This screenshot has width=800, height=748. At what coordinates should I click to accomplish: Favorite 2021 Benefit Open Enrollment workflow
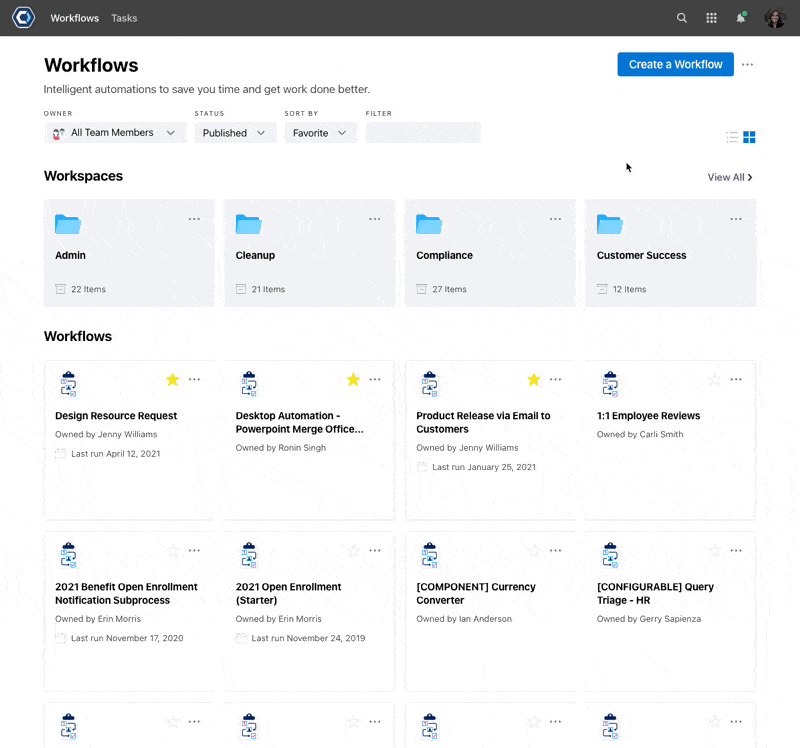pyautogui.click(x=173, y=551)
